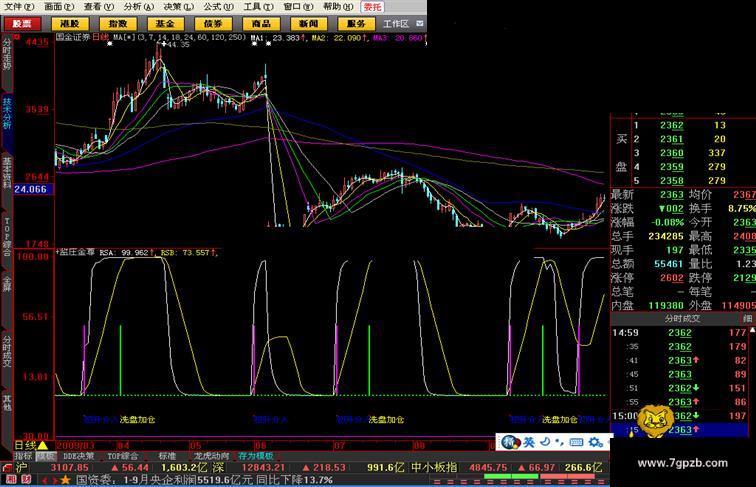Viewport: 756px width, 487px height.
Task: Select the 债券 category button
Action: tap(213, 23)
